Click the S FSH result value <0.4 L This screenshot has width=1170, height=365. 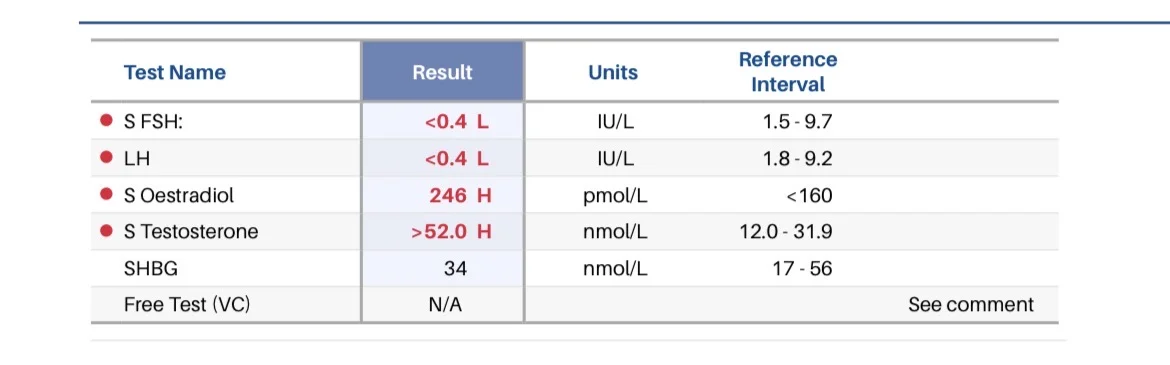tap(457, 121)
